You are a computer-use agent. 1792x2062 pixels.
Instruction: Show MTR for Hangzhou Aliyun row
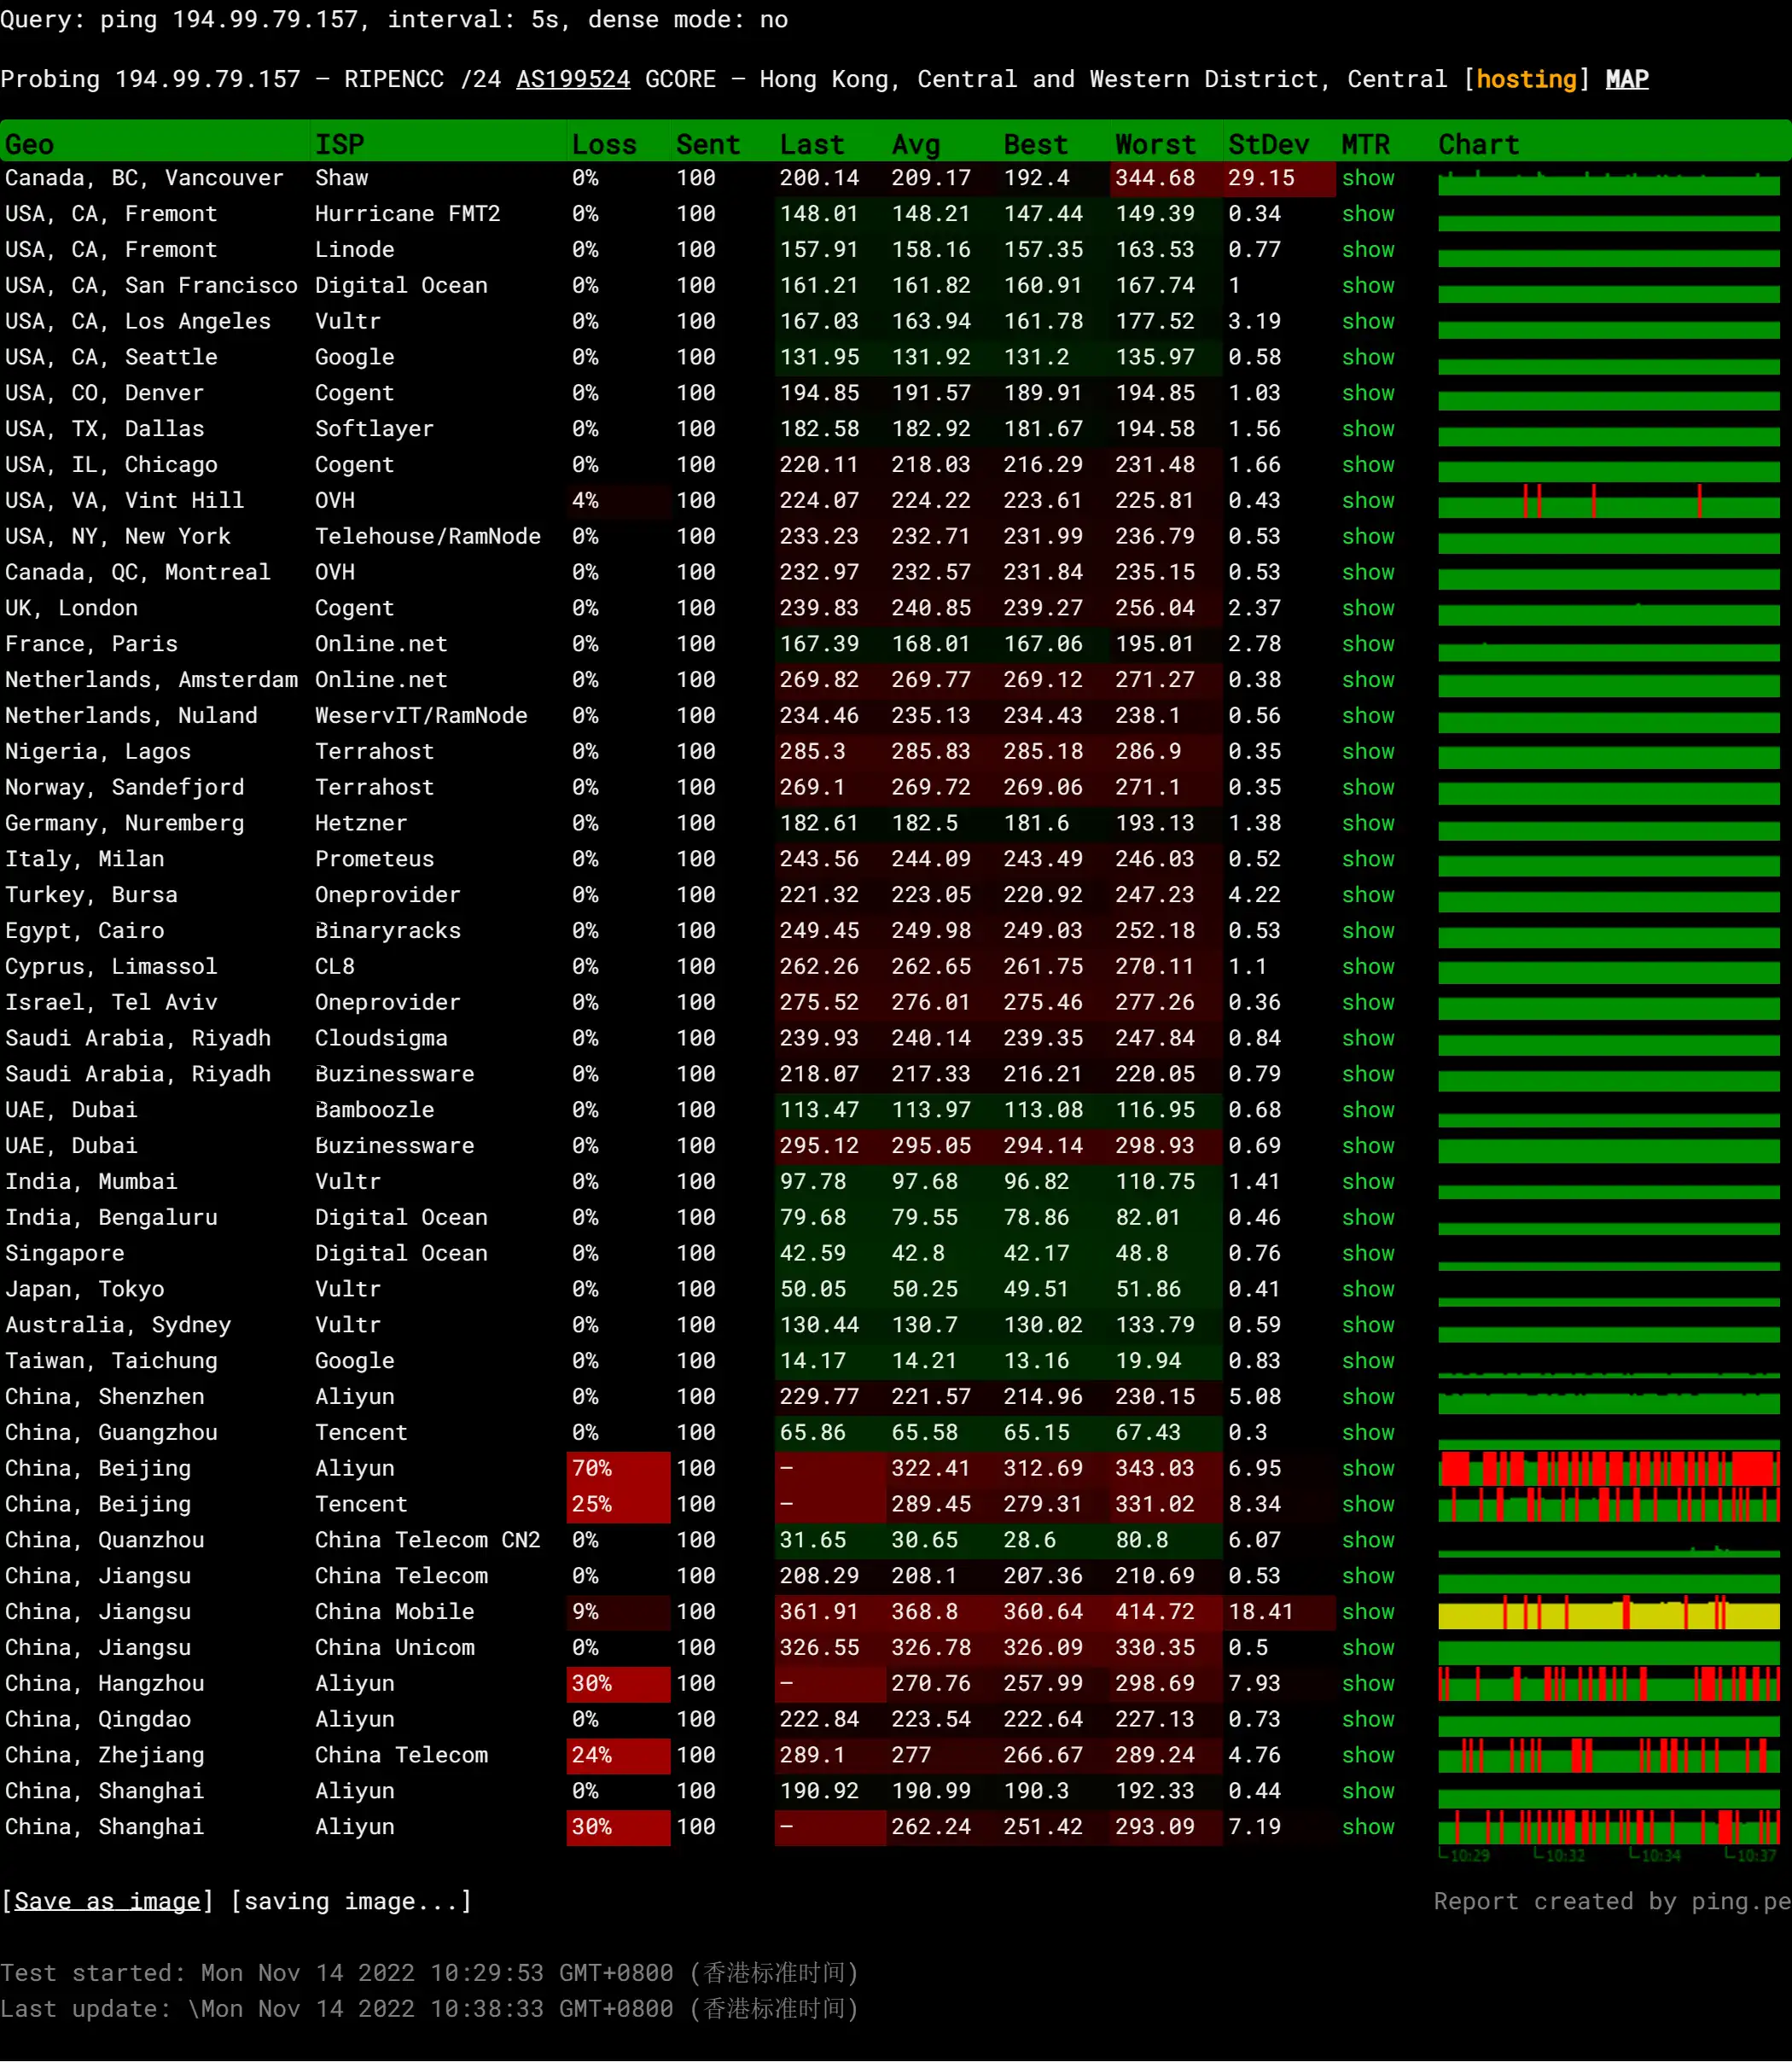point(1368,1684)
